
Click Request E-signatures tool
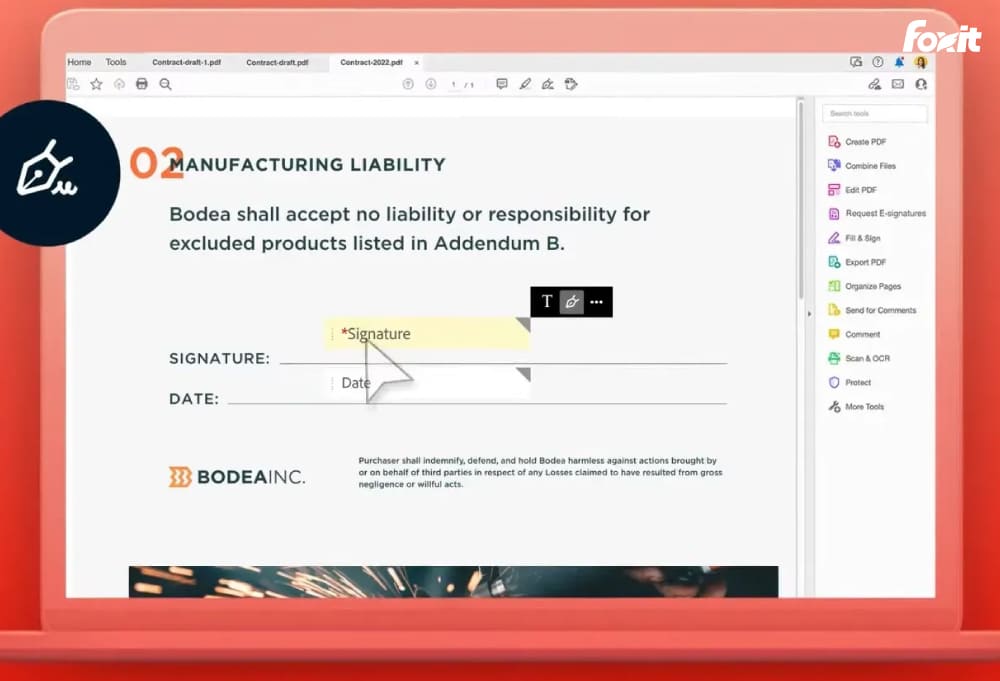[x=884, y=213]
